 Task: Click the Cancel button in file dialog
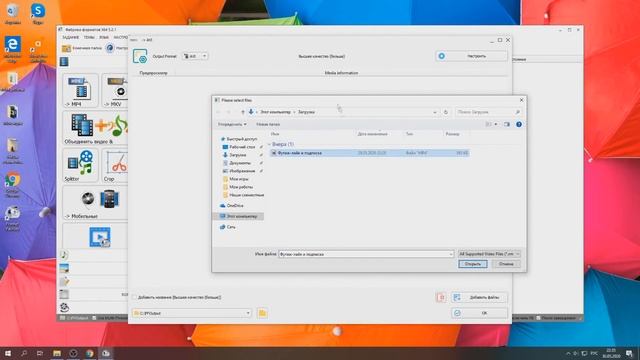(506, 264)
